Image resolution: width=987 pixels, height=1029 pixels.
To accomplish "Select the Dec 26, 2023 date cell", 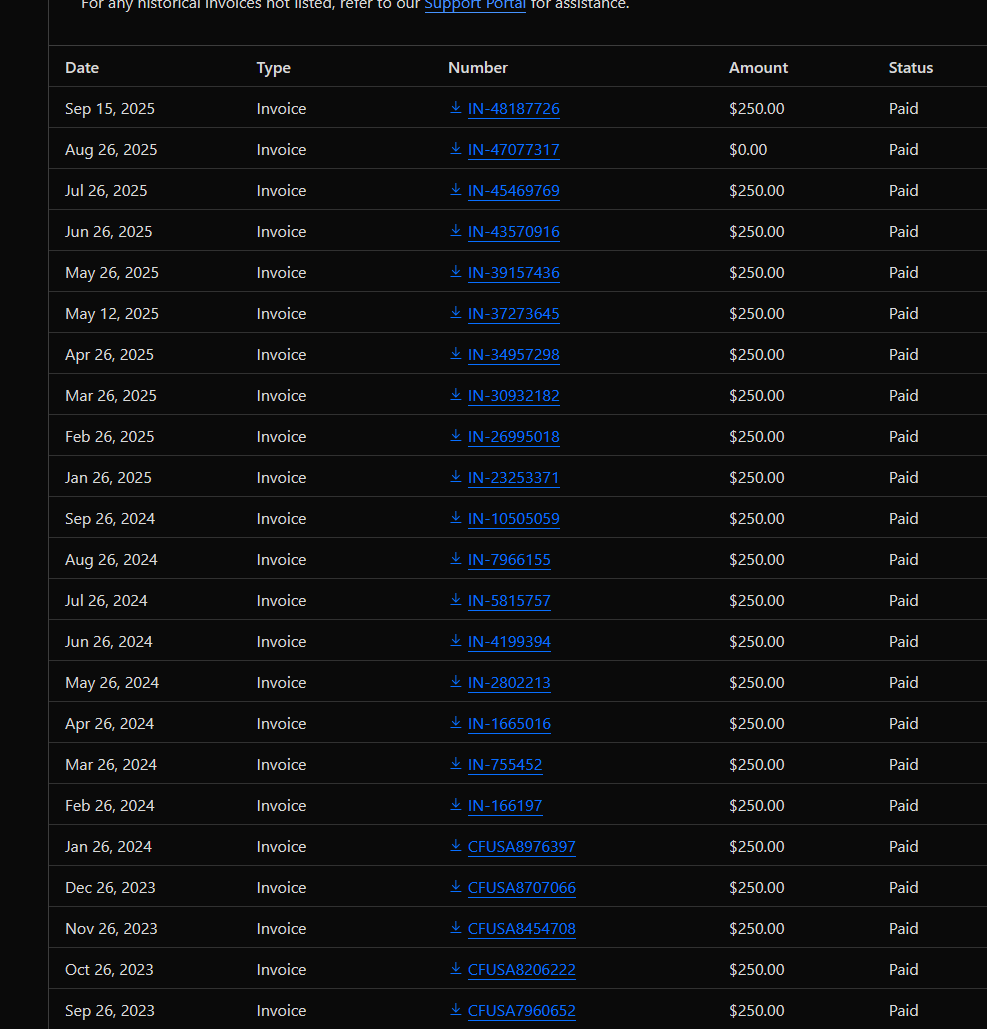I will pyautogui.click(x=110, y=888).
